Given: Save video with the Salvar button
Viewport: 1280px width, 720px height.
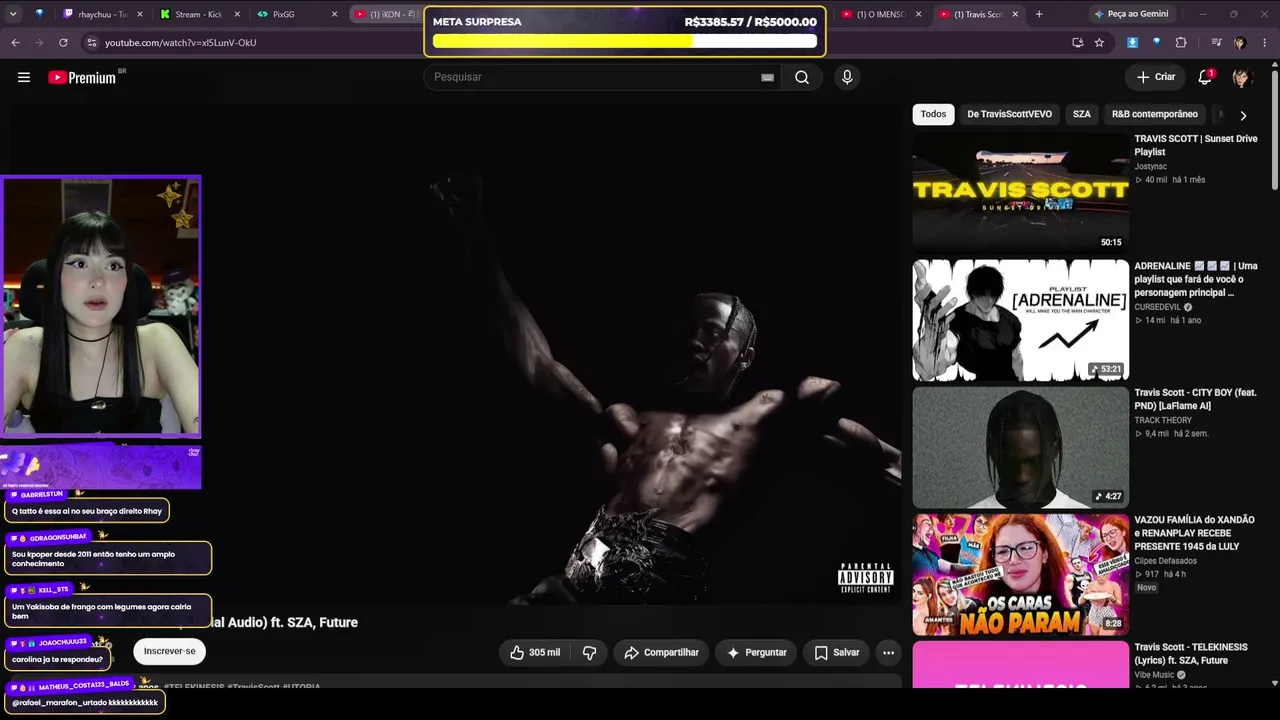Looking at the screenshot, I should coord(836,652).
